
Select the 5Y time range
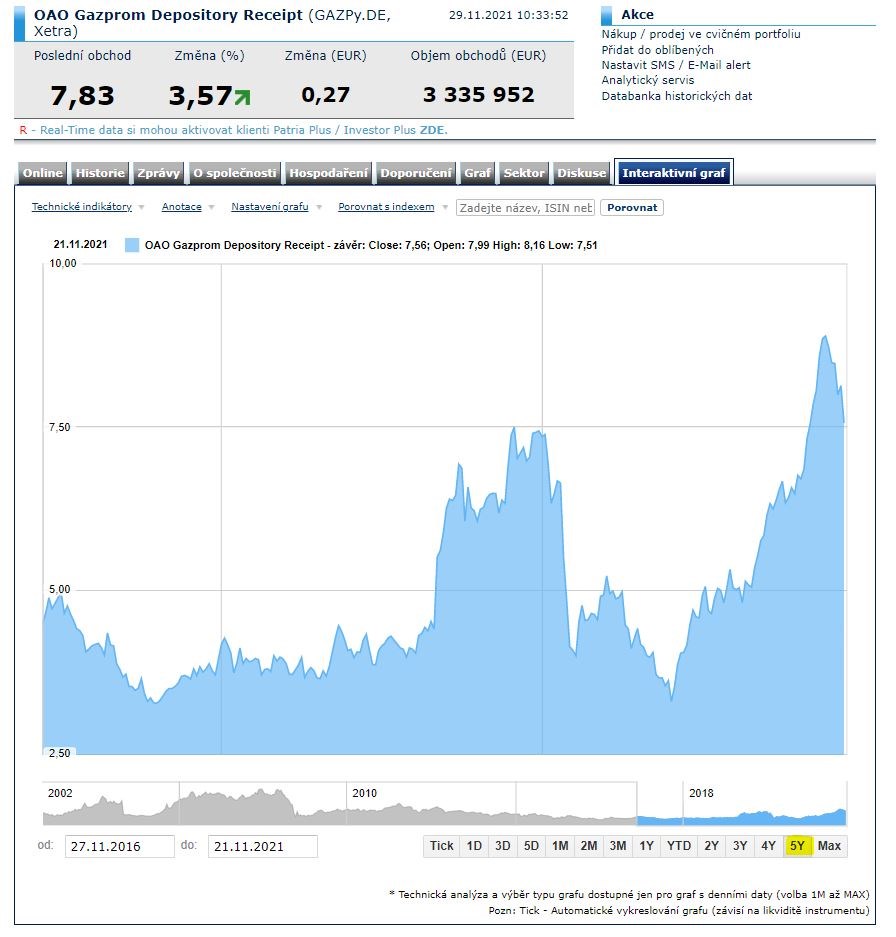tap(797, 846)
